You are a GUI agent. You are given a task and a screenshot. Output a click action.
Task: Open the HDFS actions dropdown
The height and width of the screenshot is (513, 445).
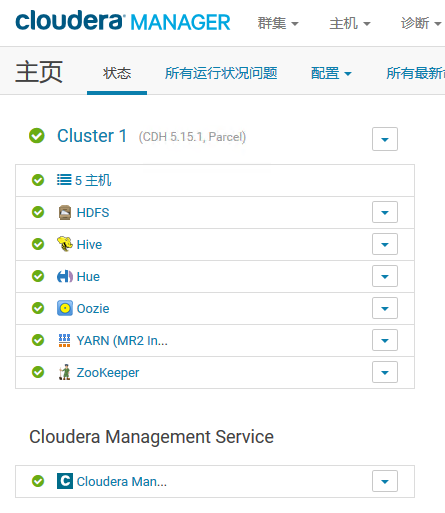coord(385,212)
